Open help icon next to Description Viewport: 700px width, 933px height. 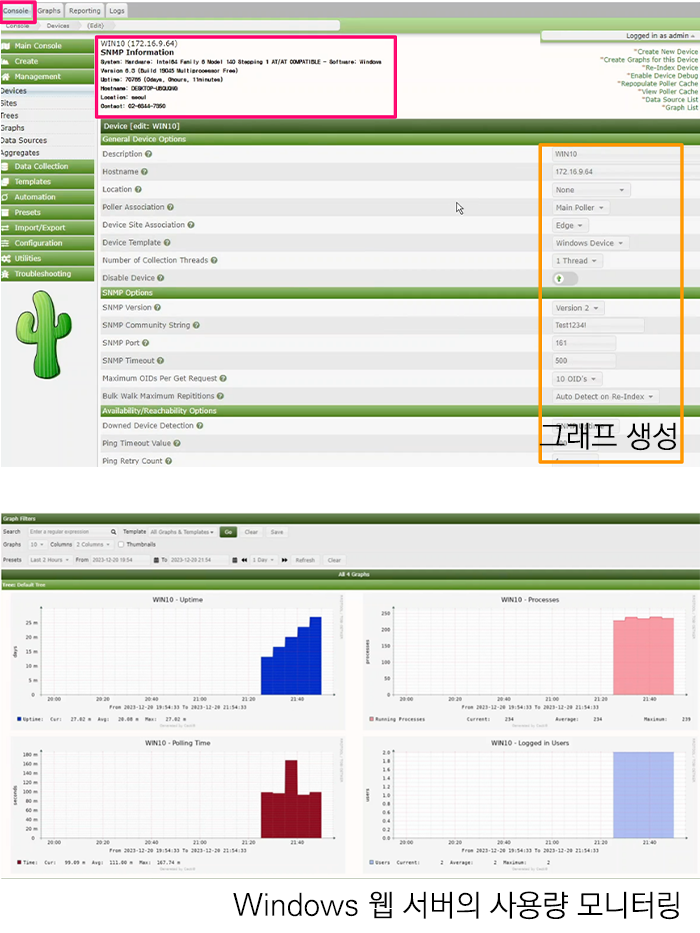pyautogui.click(x=148, y=154)
